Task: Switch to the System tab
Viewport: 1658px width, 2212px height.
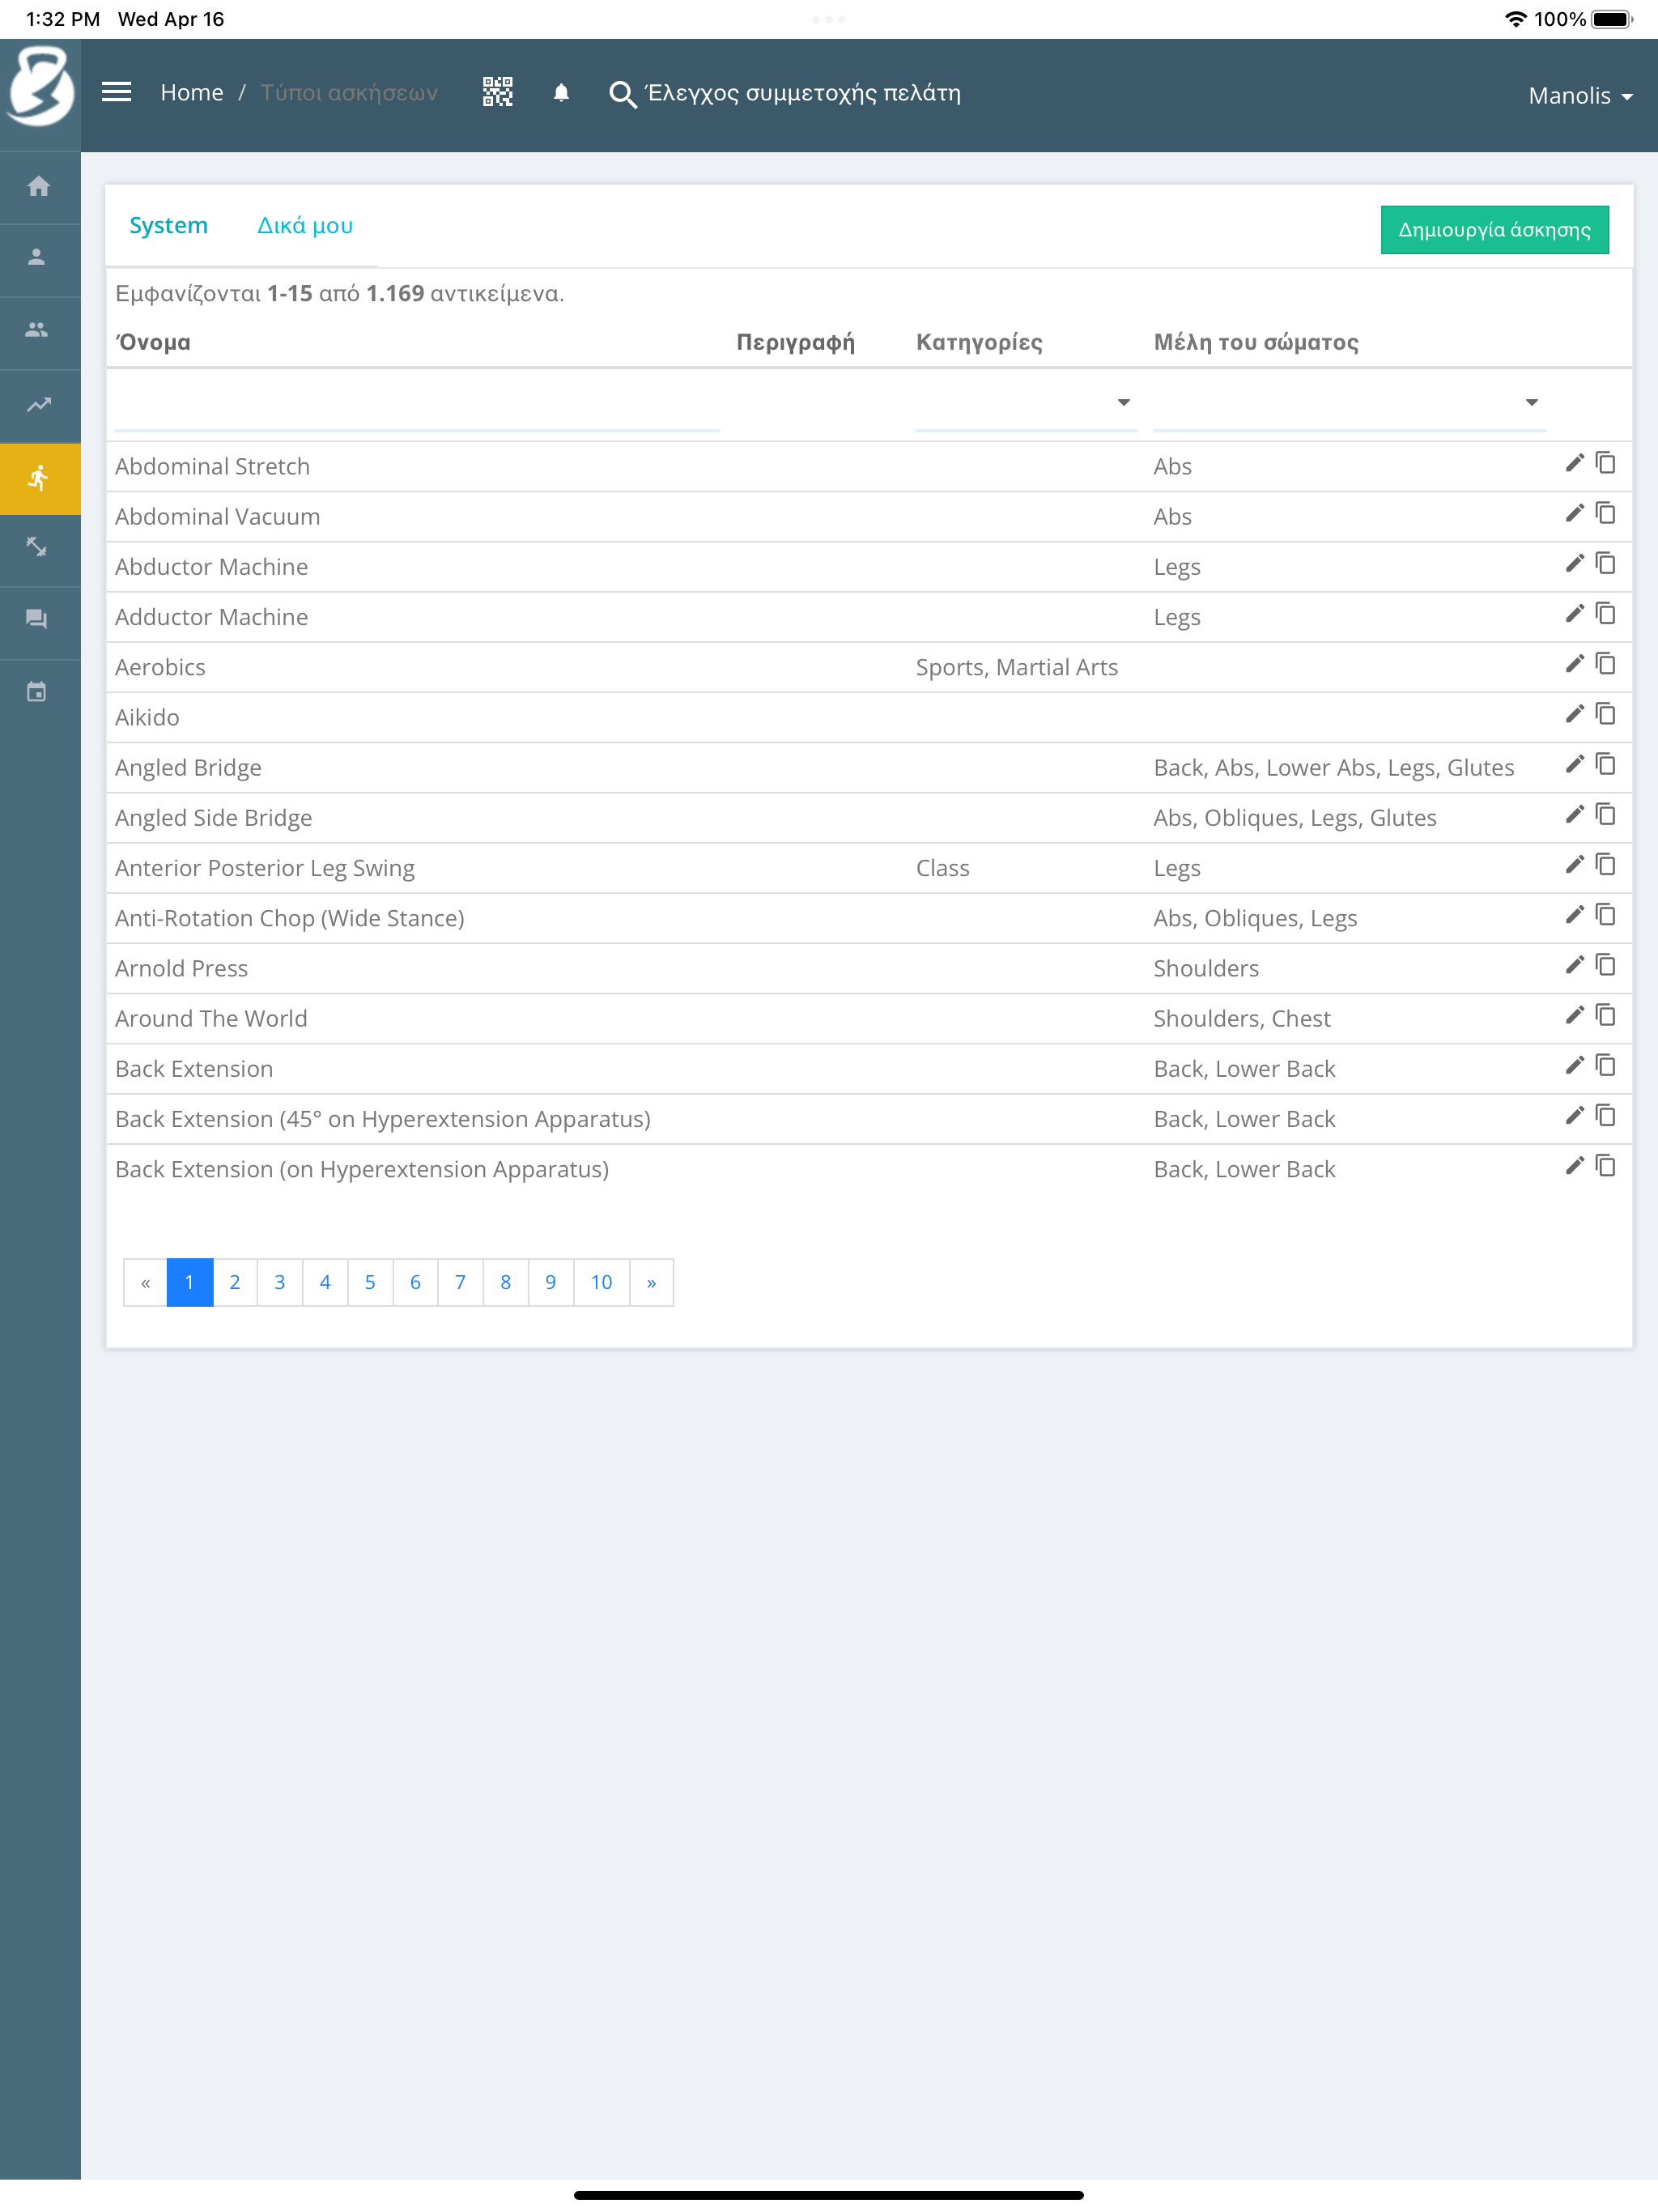Action: click(x=168, y=226)
